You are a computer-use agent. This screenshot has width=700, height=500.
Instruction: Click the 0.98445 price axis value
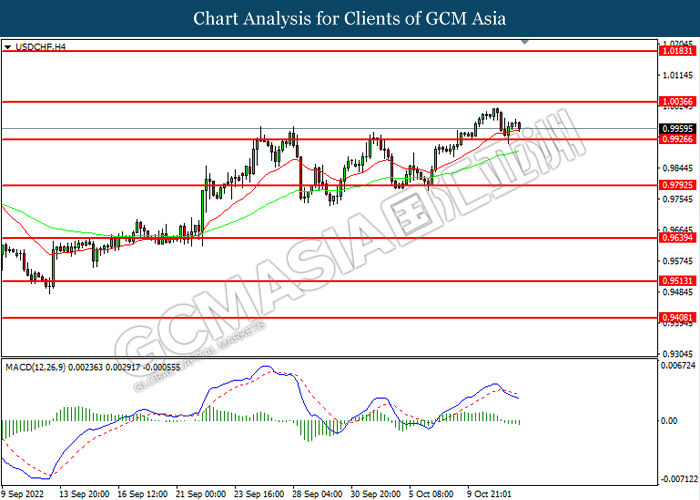coord(678,168)
